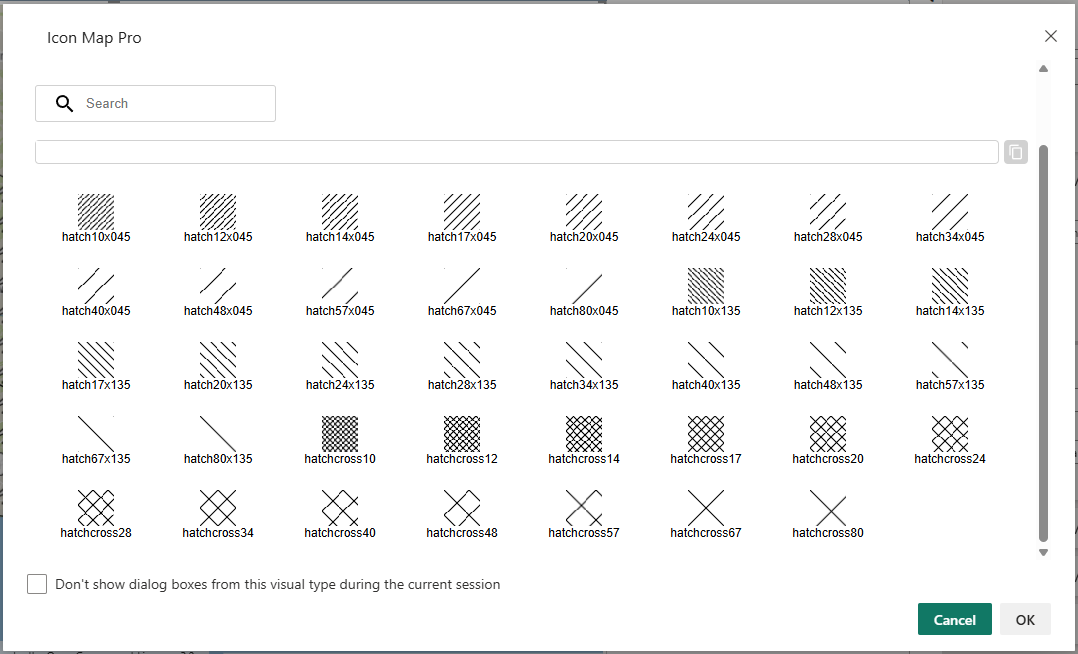Choose the hatch20x045 hatch pattern
The width and height of the screenshot is (1078, 654).
pyautogui.click(x=584, y=212)
